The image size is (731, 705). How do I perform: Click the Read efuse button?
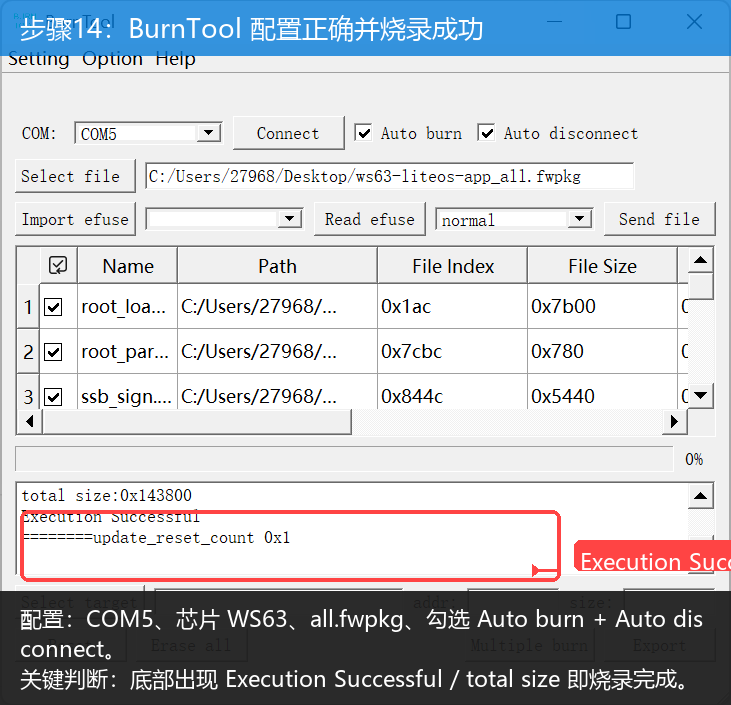click(x=370, y=219)
